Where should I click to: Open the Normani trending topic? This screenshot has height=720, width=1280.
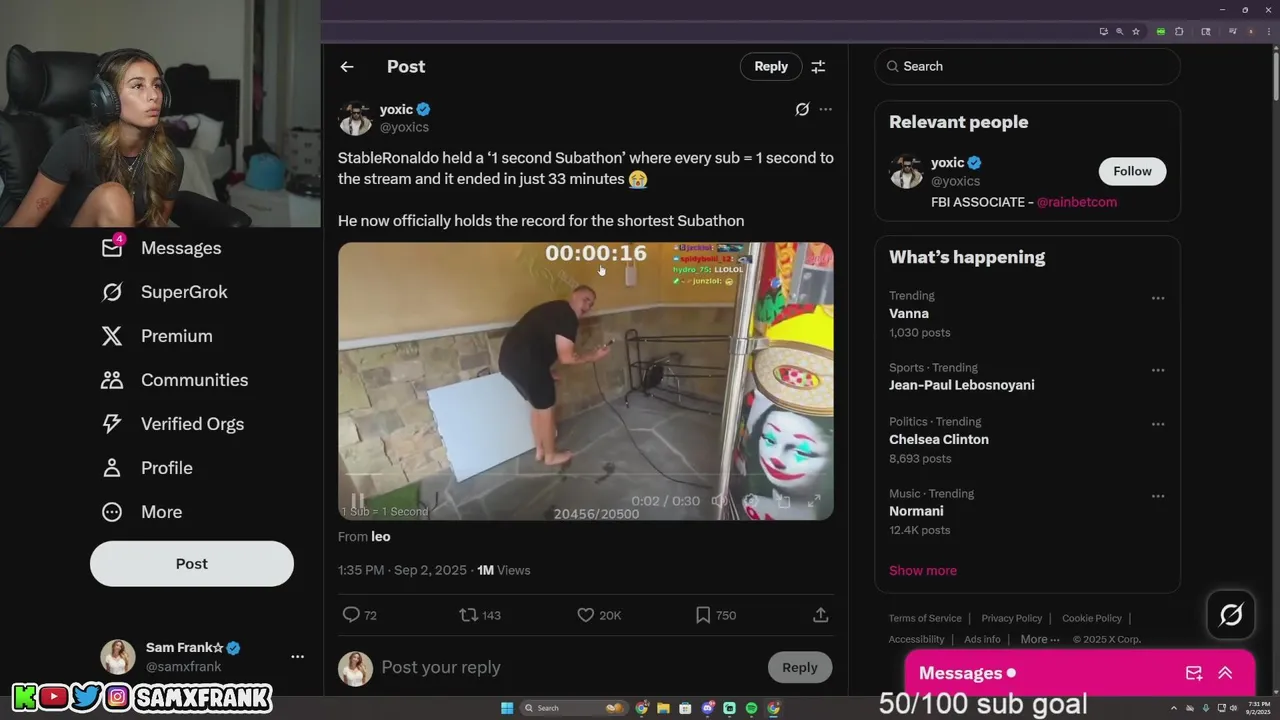[x=916, y=512]
